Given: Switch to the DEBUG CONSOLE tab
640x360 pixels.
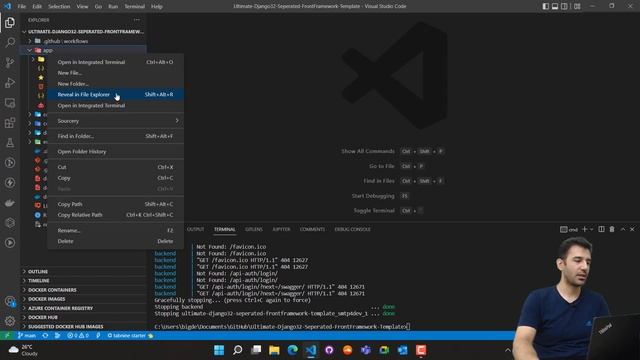Looking at the screenshot, I should (353, 229).
